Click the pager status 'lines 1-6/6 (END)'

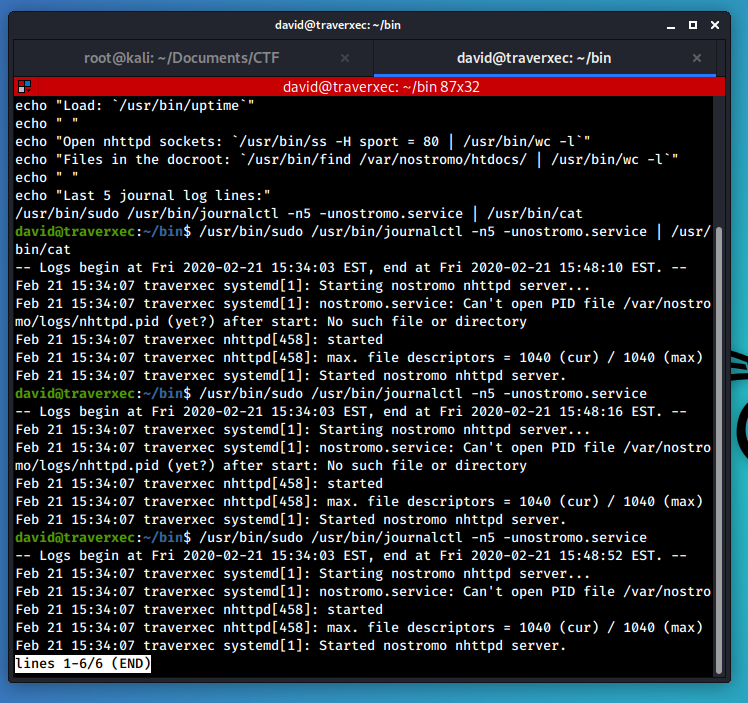(x=83, y=663)
